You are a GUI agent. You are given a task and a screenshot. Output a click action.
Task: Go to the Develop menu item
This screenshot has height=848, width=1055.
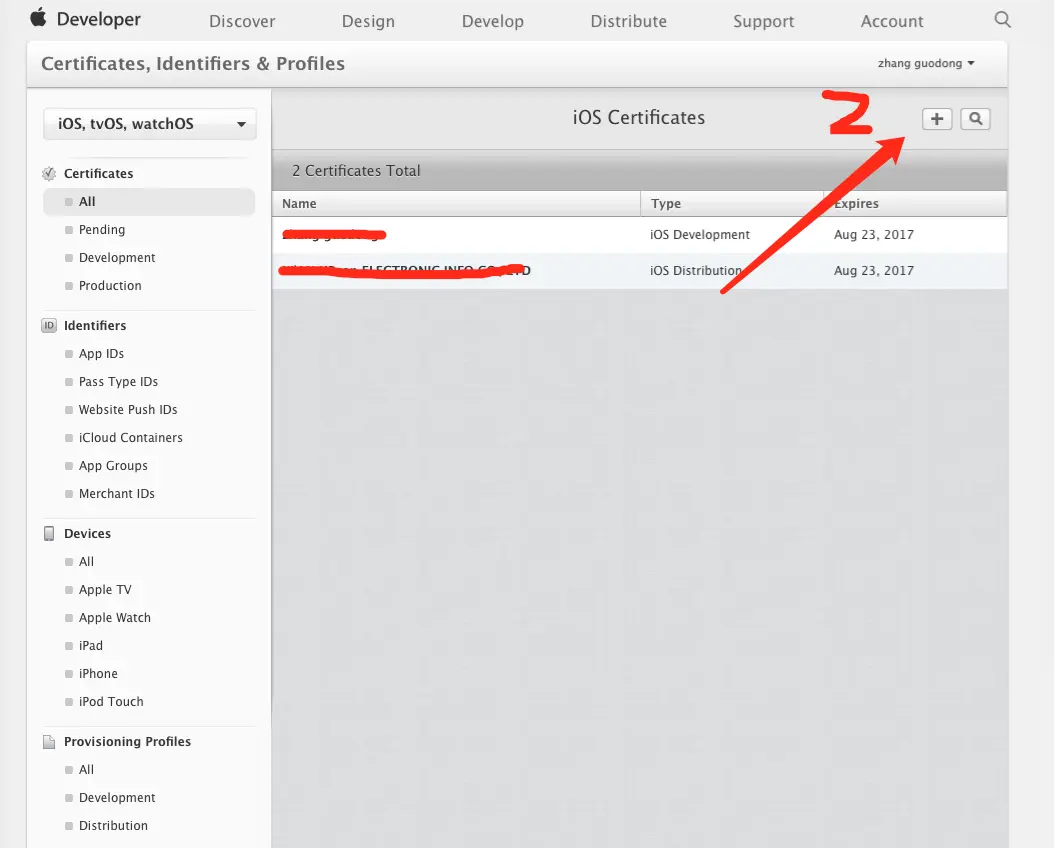click(493, 21)
